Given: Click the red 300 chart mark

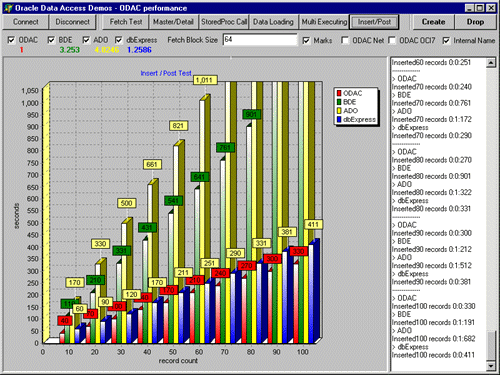Looking at the screenshot, I should [x=272, y=259].
